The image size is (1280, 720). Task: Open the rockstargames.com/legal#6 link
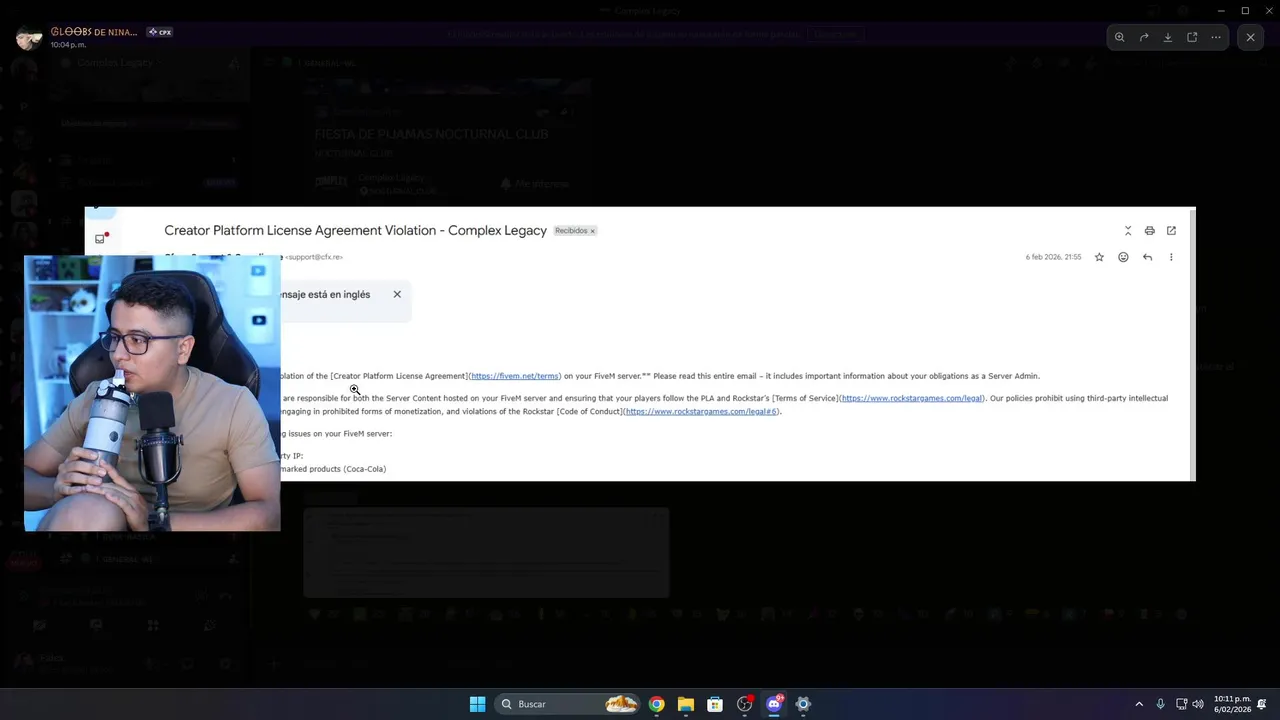[x=701, y=411]
